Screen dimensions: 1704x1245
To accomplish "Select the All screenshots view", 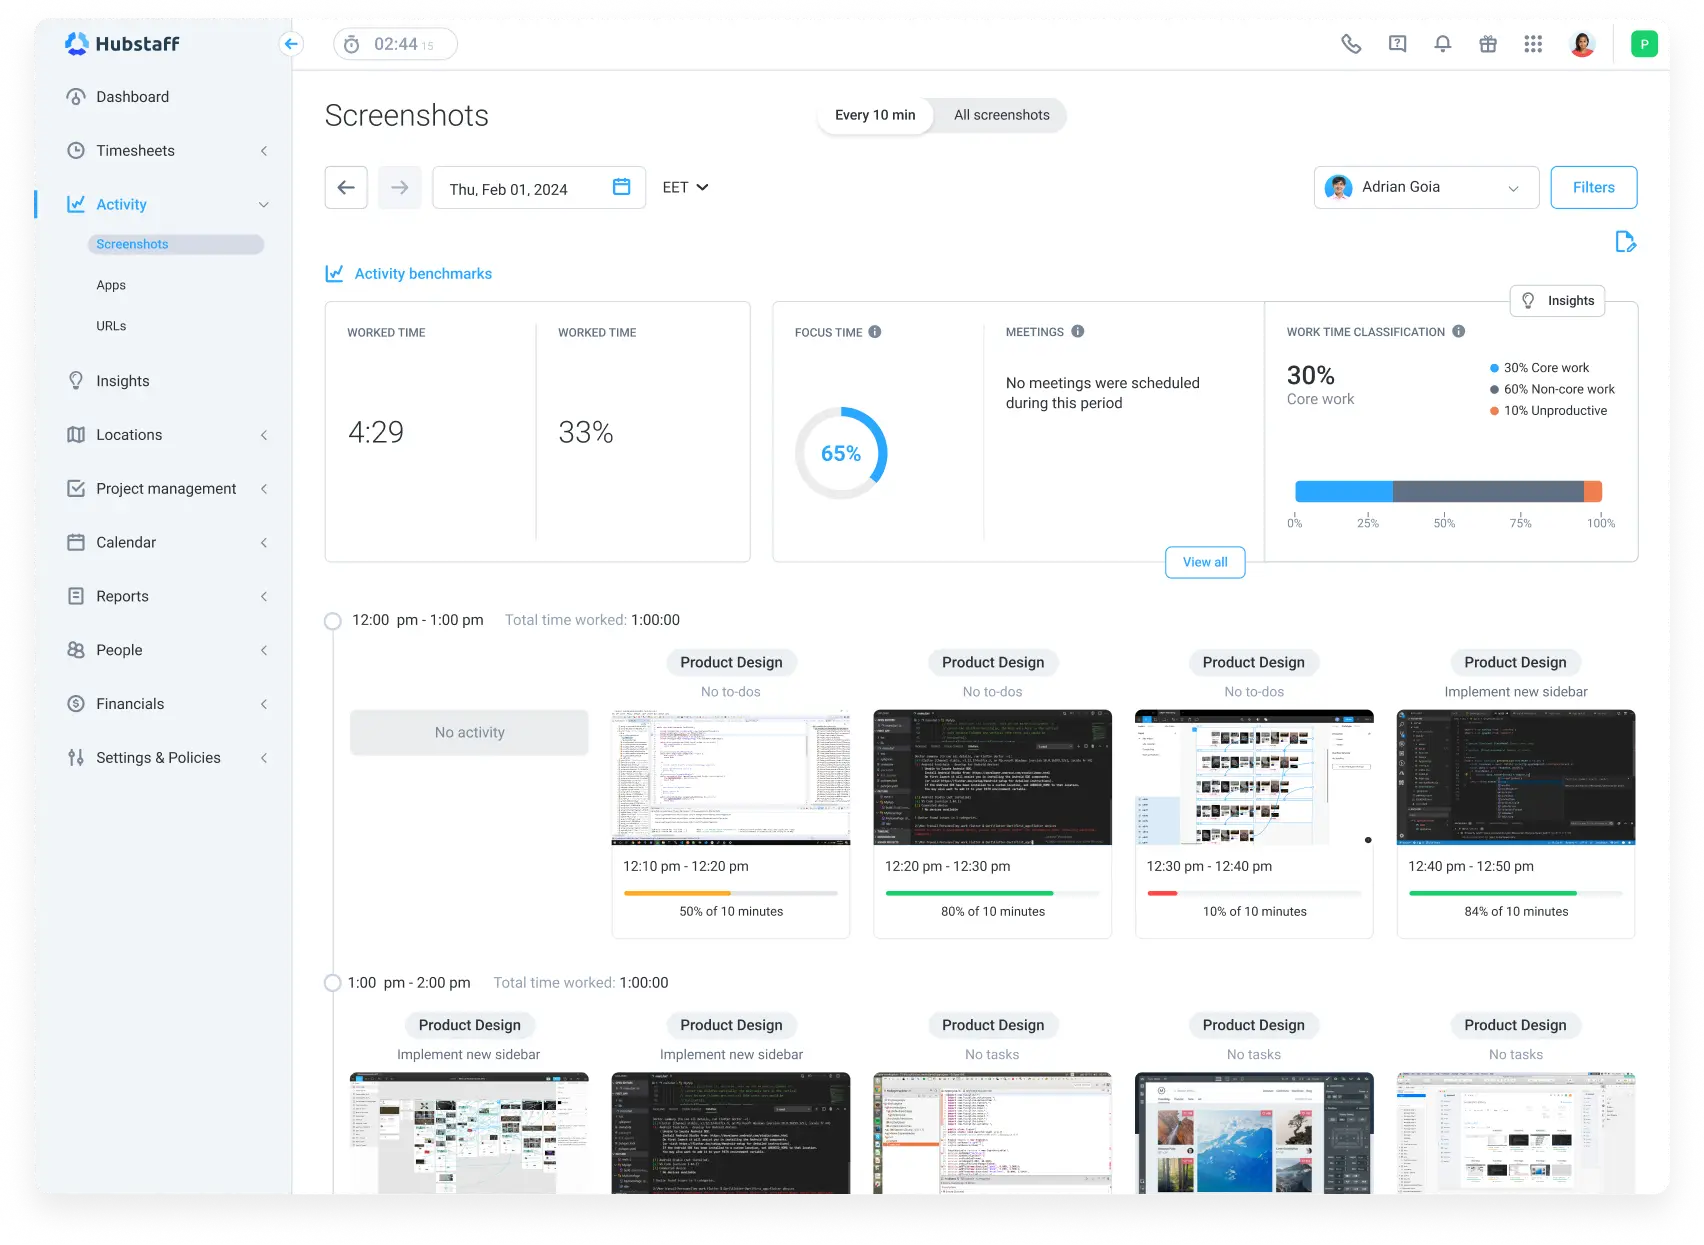I will click(x=1001, y=115).
